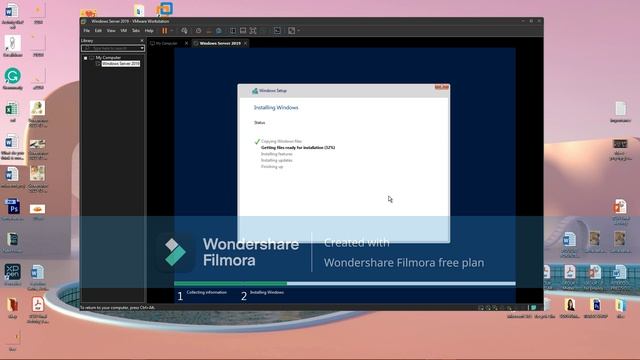Open the Library search filter dropdown

[x=142, y=48]
